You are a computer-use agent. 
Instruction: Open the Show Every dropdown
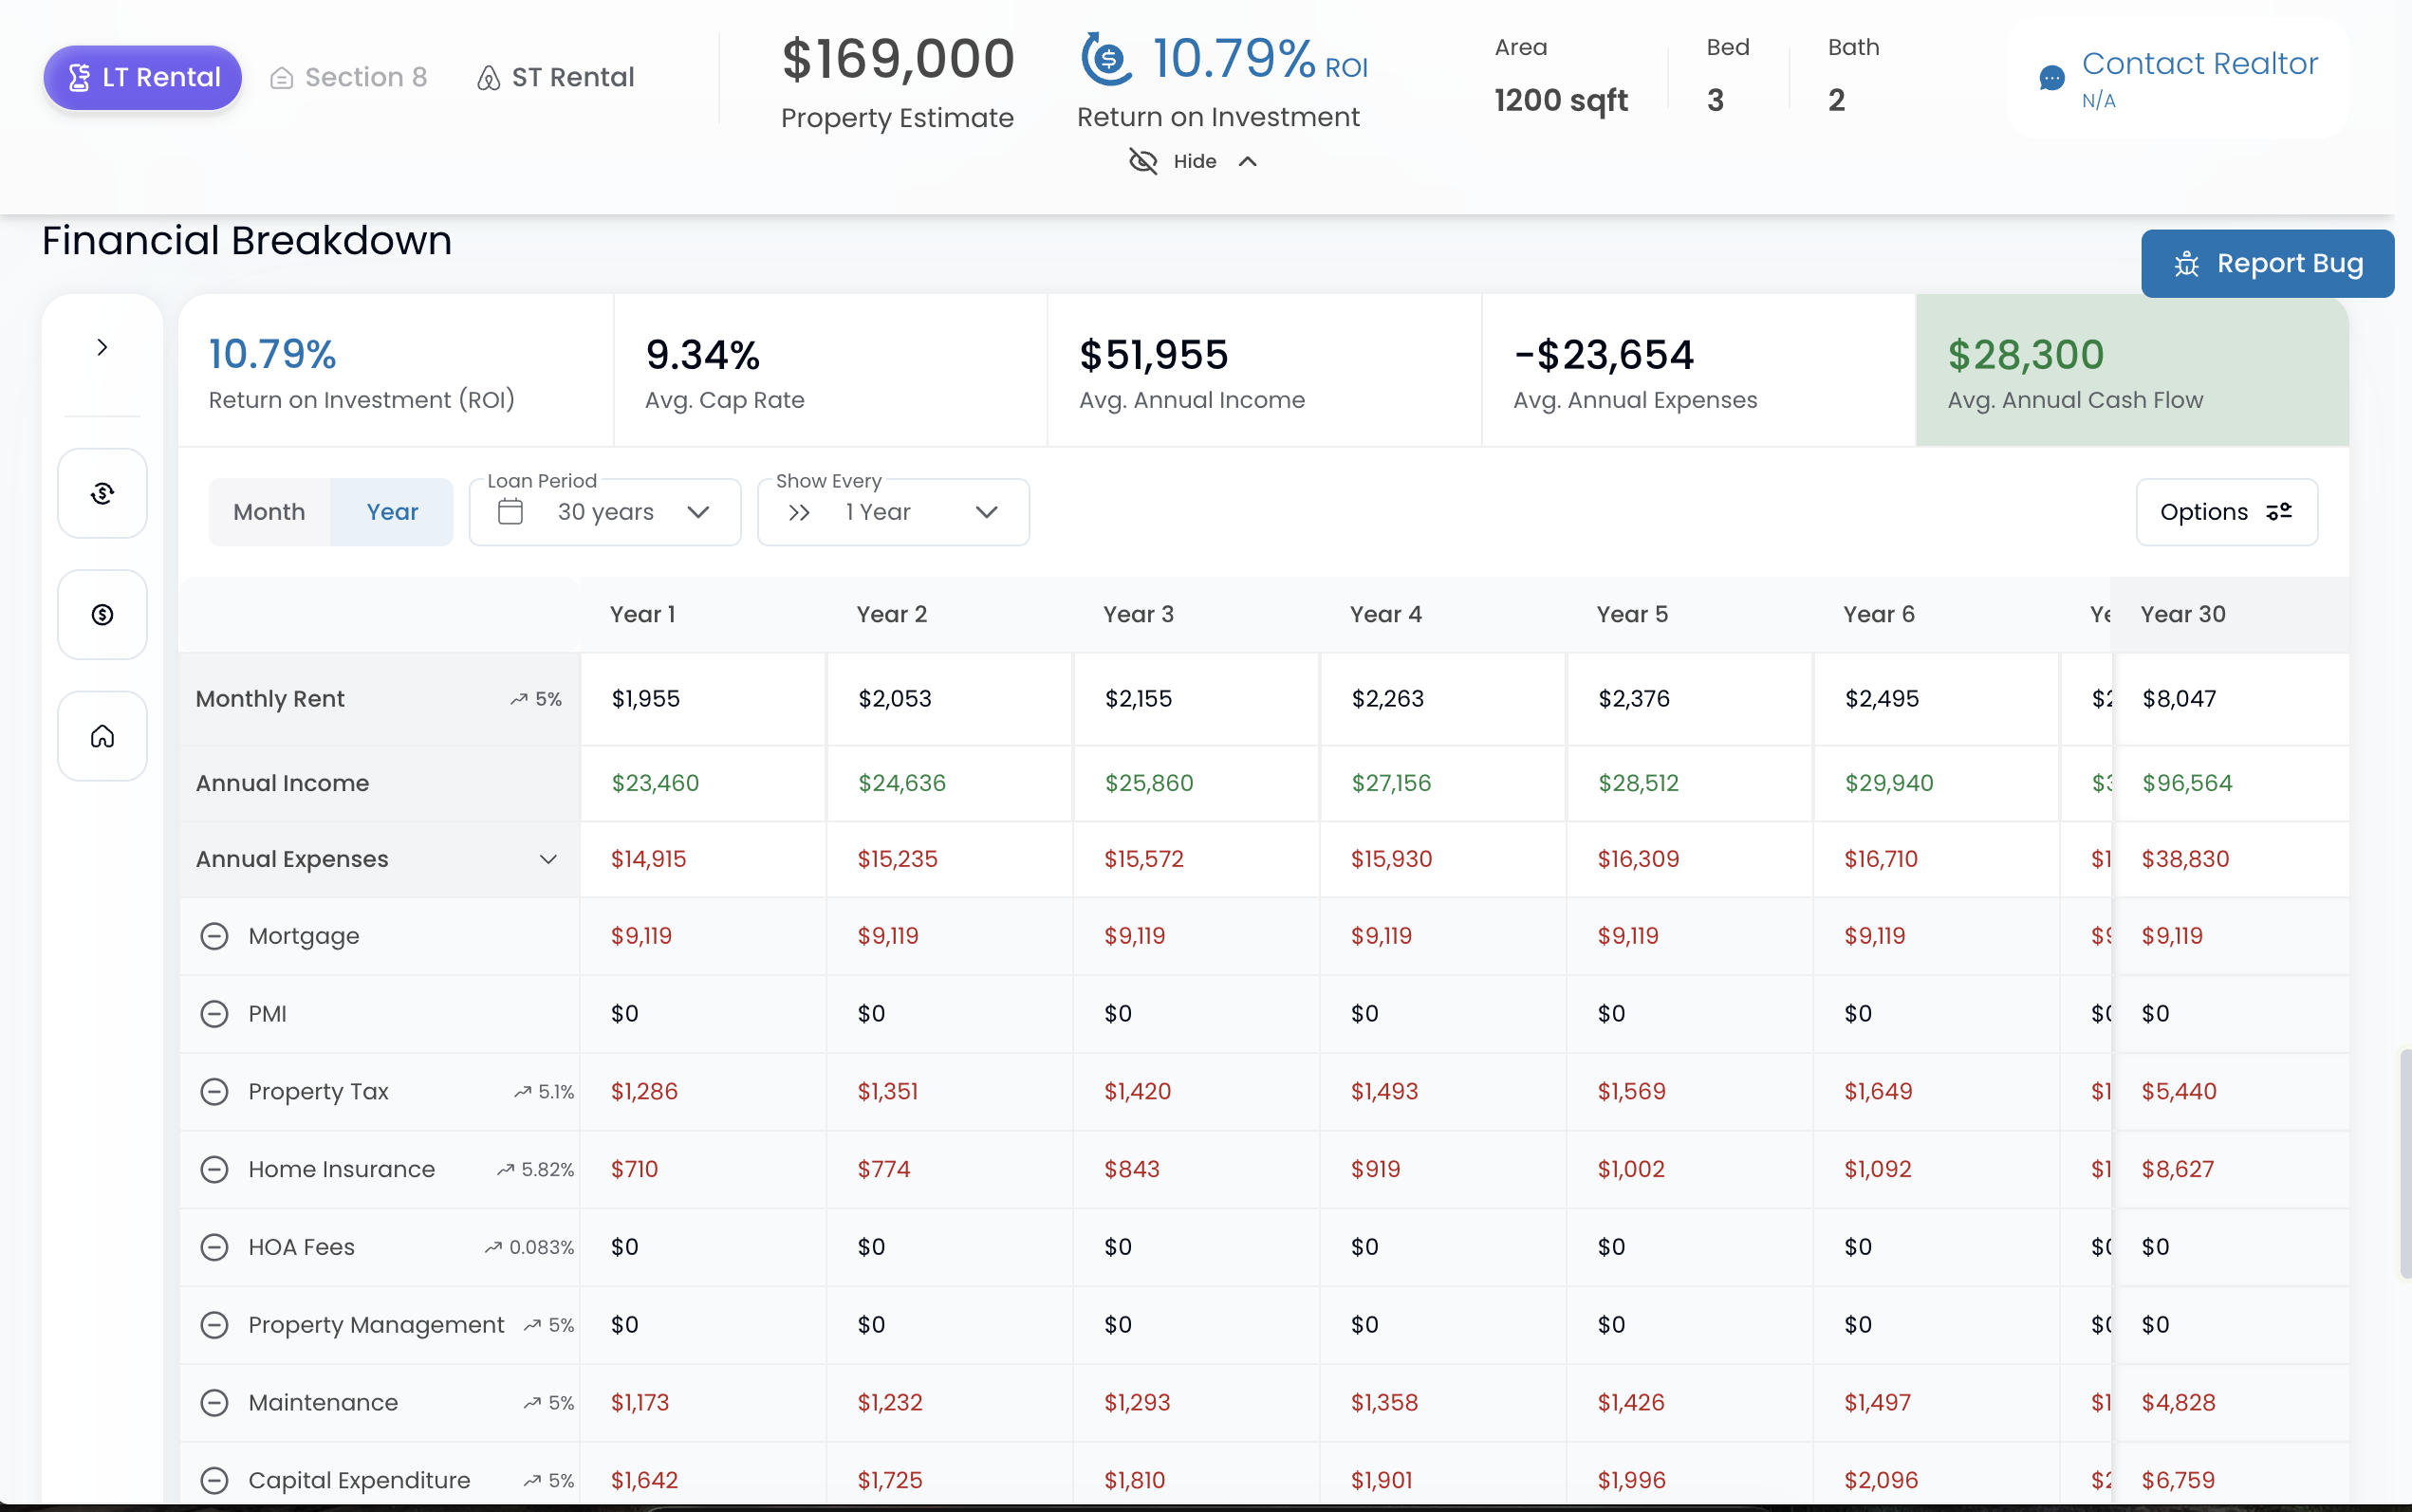pyautogui.click(x=893, y=512)
